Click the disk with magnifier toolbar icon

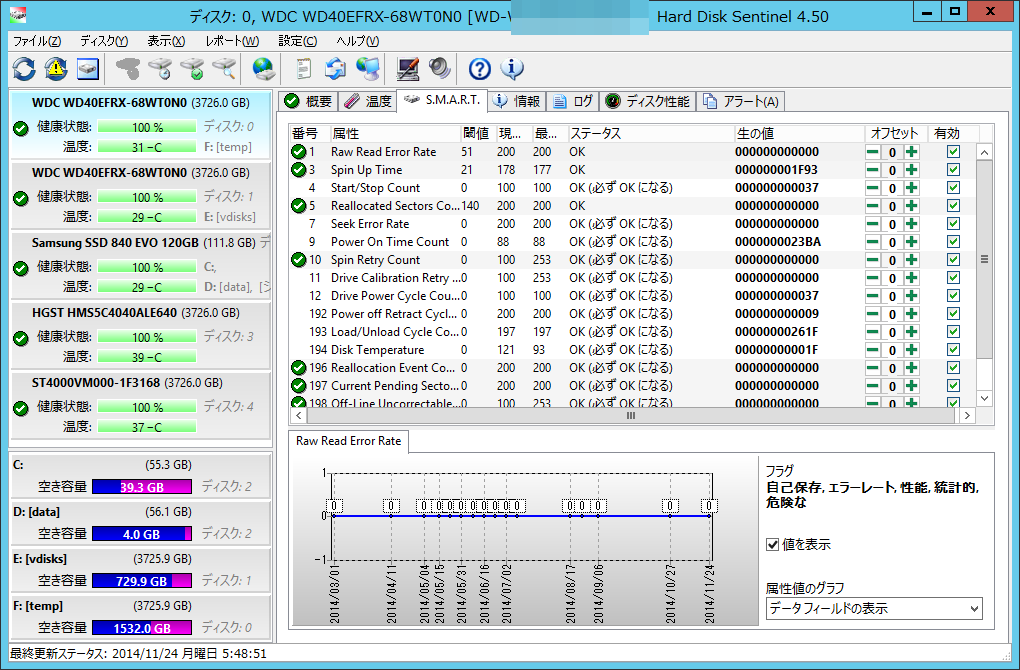[x=224, y=68]
